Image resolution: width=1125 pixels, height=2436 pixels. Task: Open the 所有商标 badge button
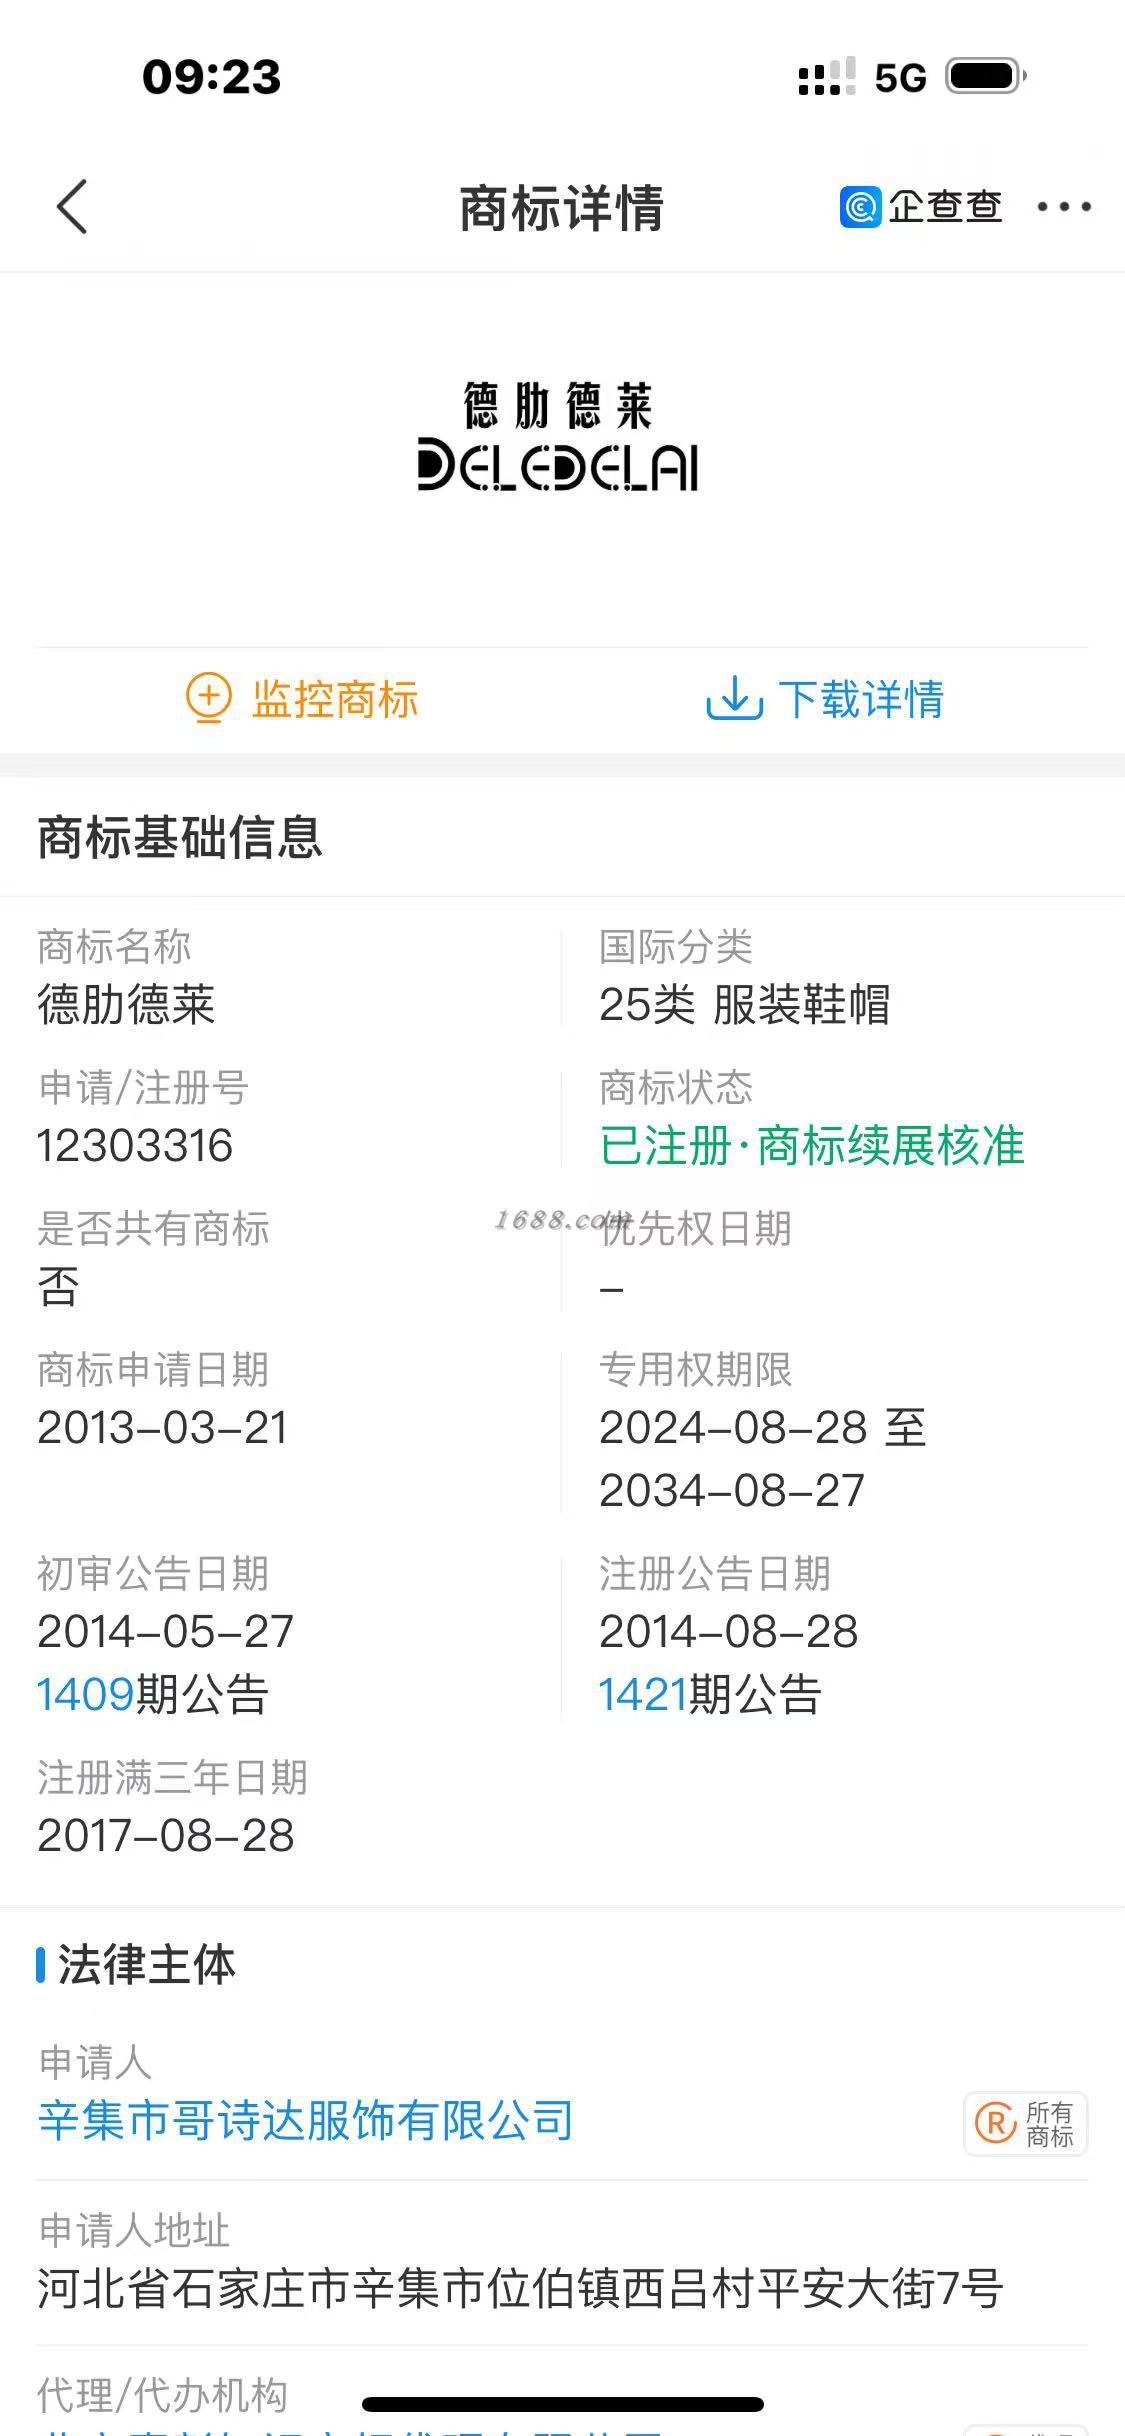pyautogui.click(x=1026, y=2124)
